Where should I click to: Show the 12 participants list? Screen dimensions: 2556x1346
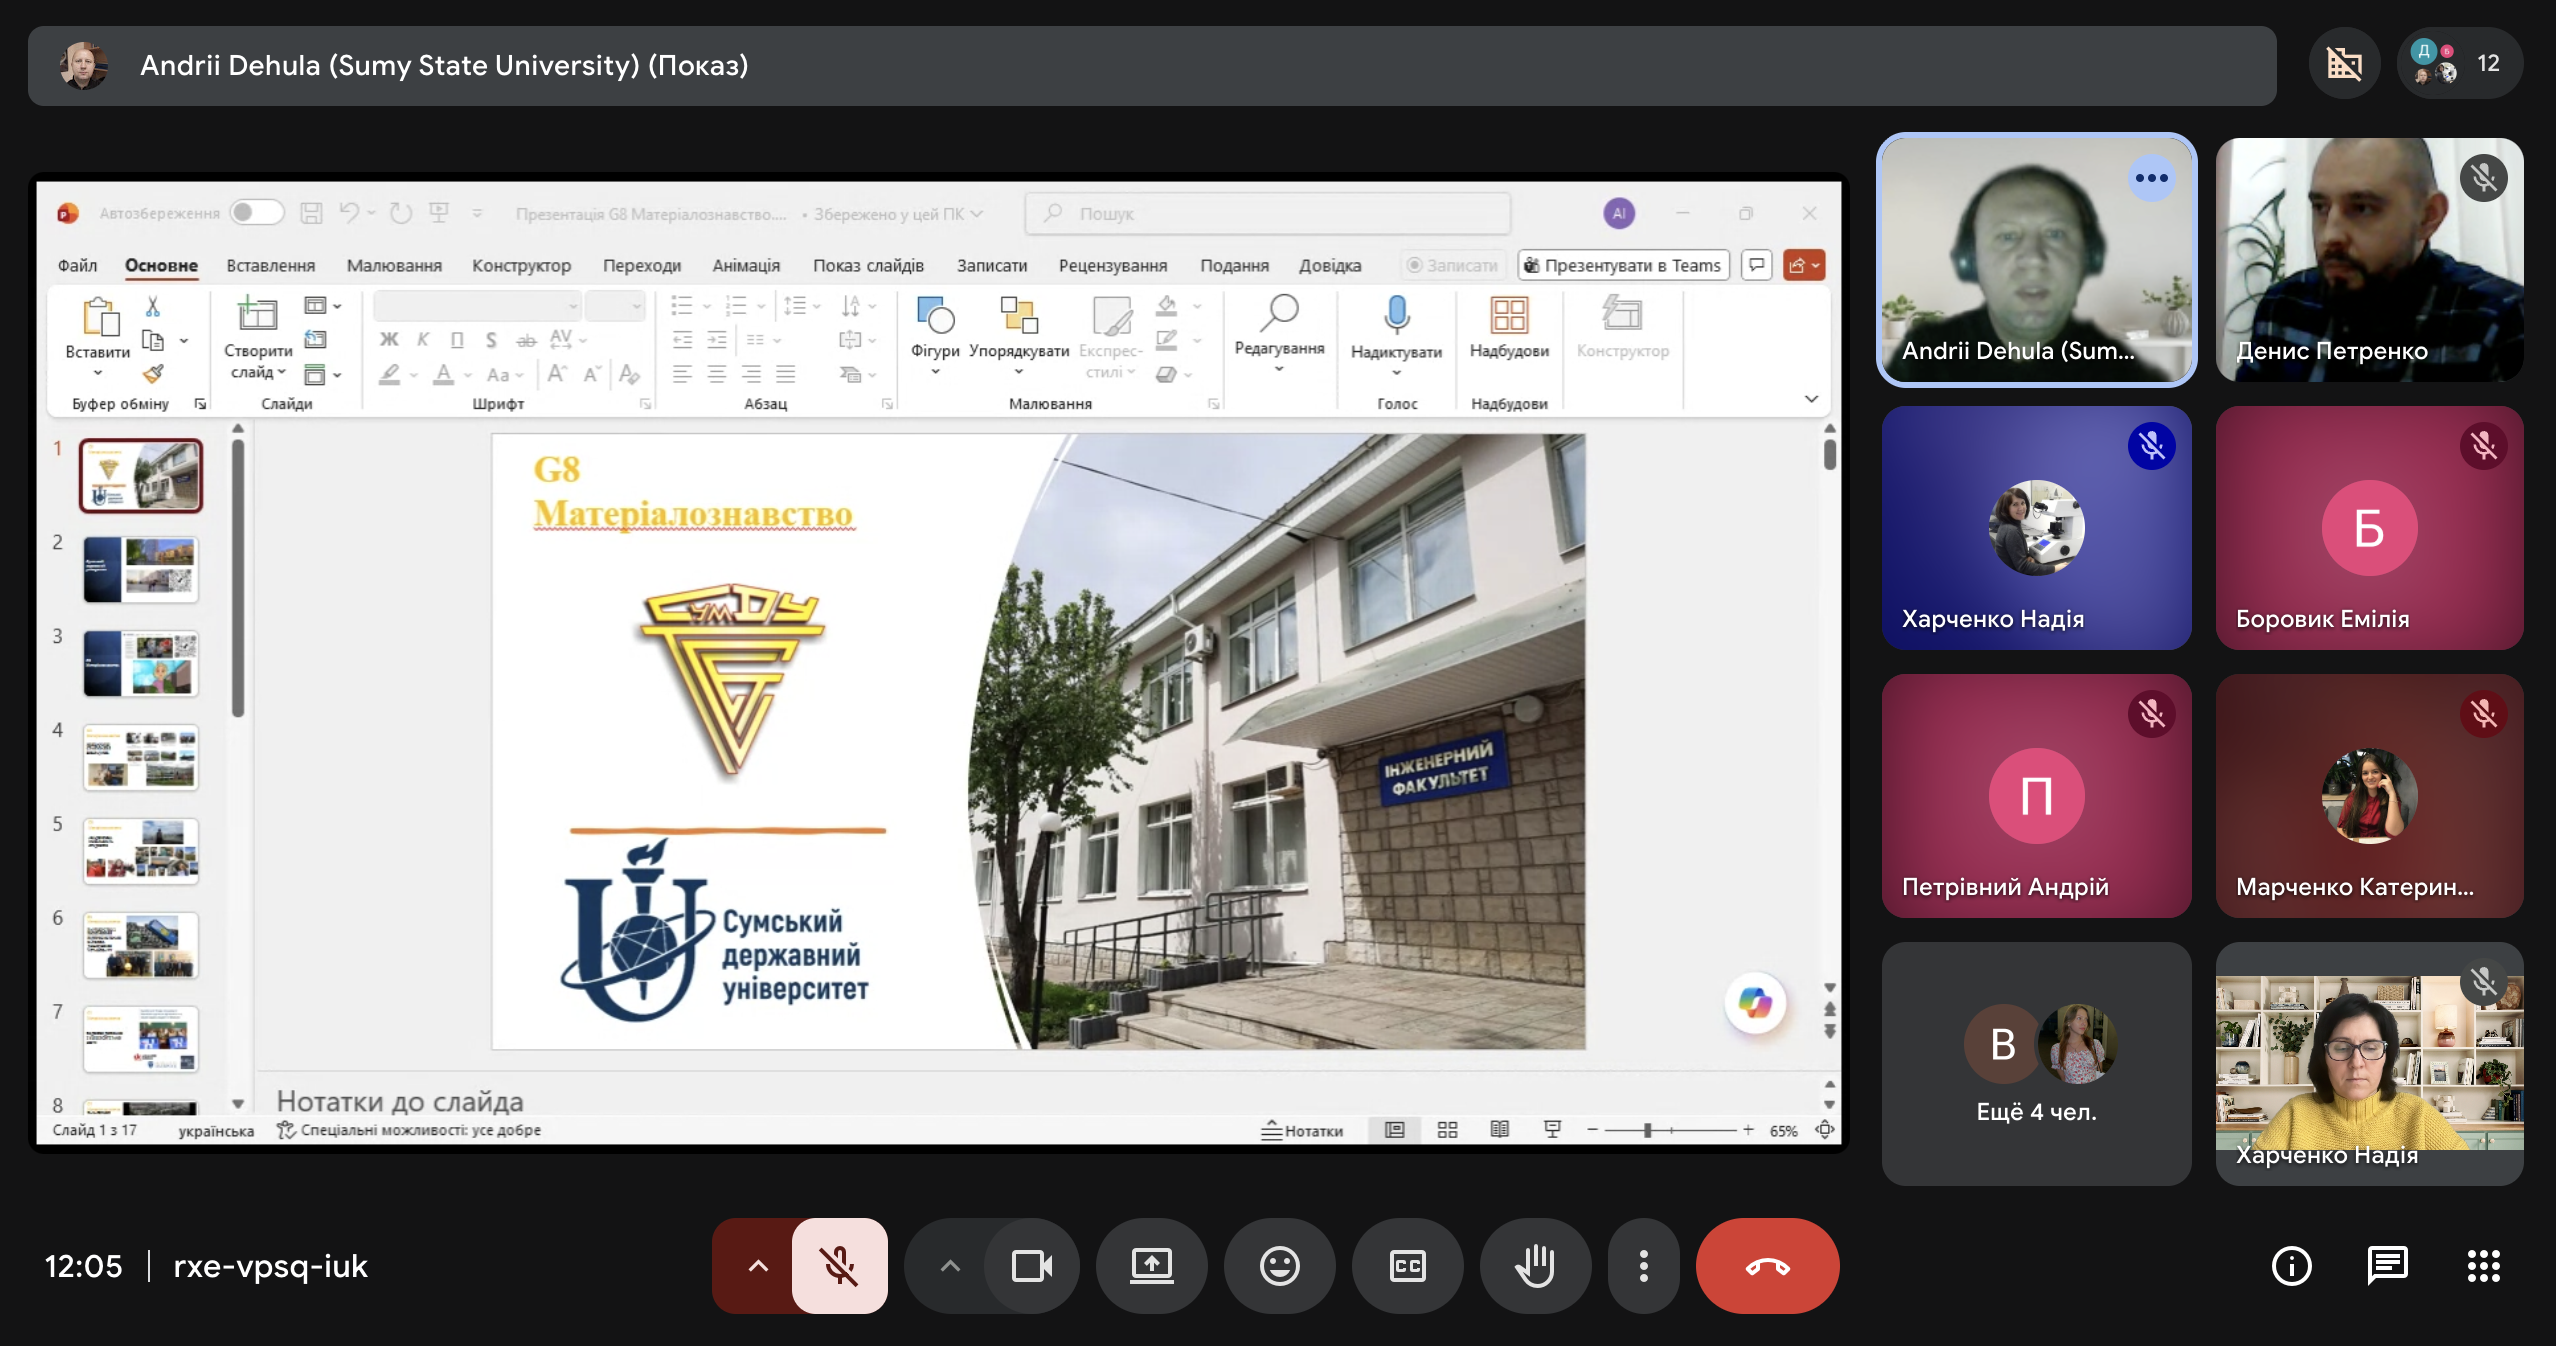pyautogui.click(x=2459, y=64)
